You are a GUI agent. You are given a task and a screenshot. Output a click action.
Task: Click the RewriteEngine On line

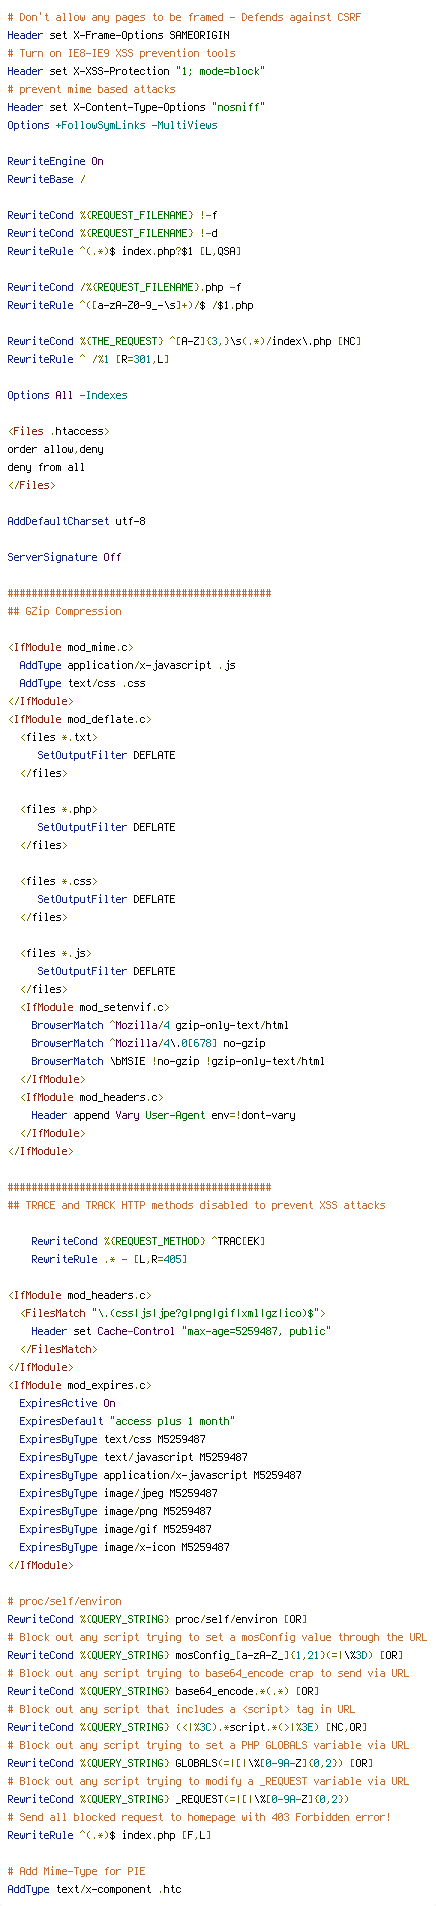coord(55,161)
